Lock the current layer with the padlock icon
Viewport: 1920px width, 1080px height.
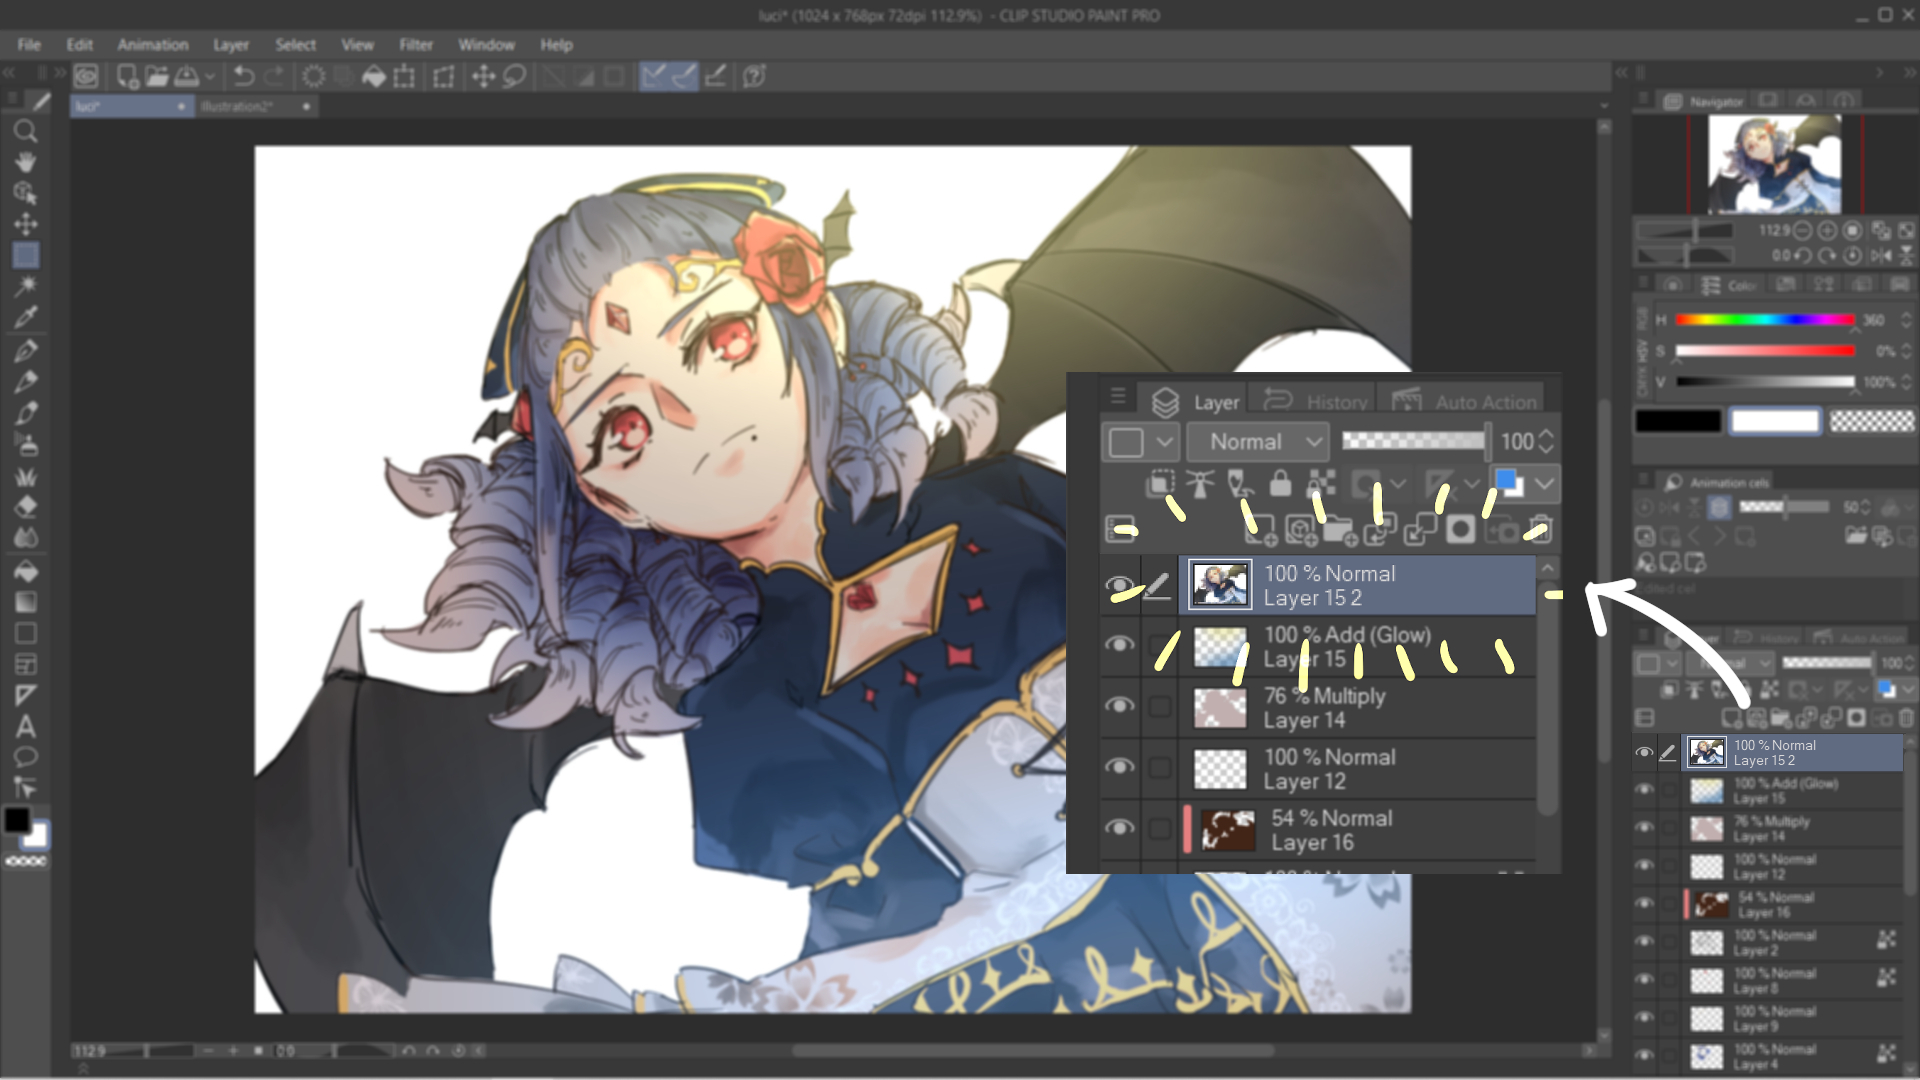1279,484
